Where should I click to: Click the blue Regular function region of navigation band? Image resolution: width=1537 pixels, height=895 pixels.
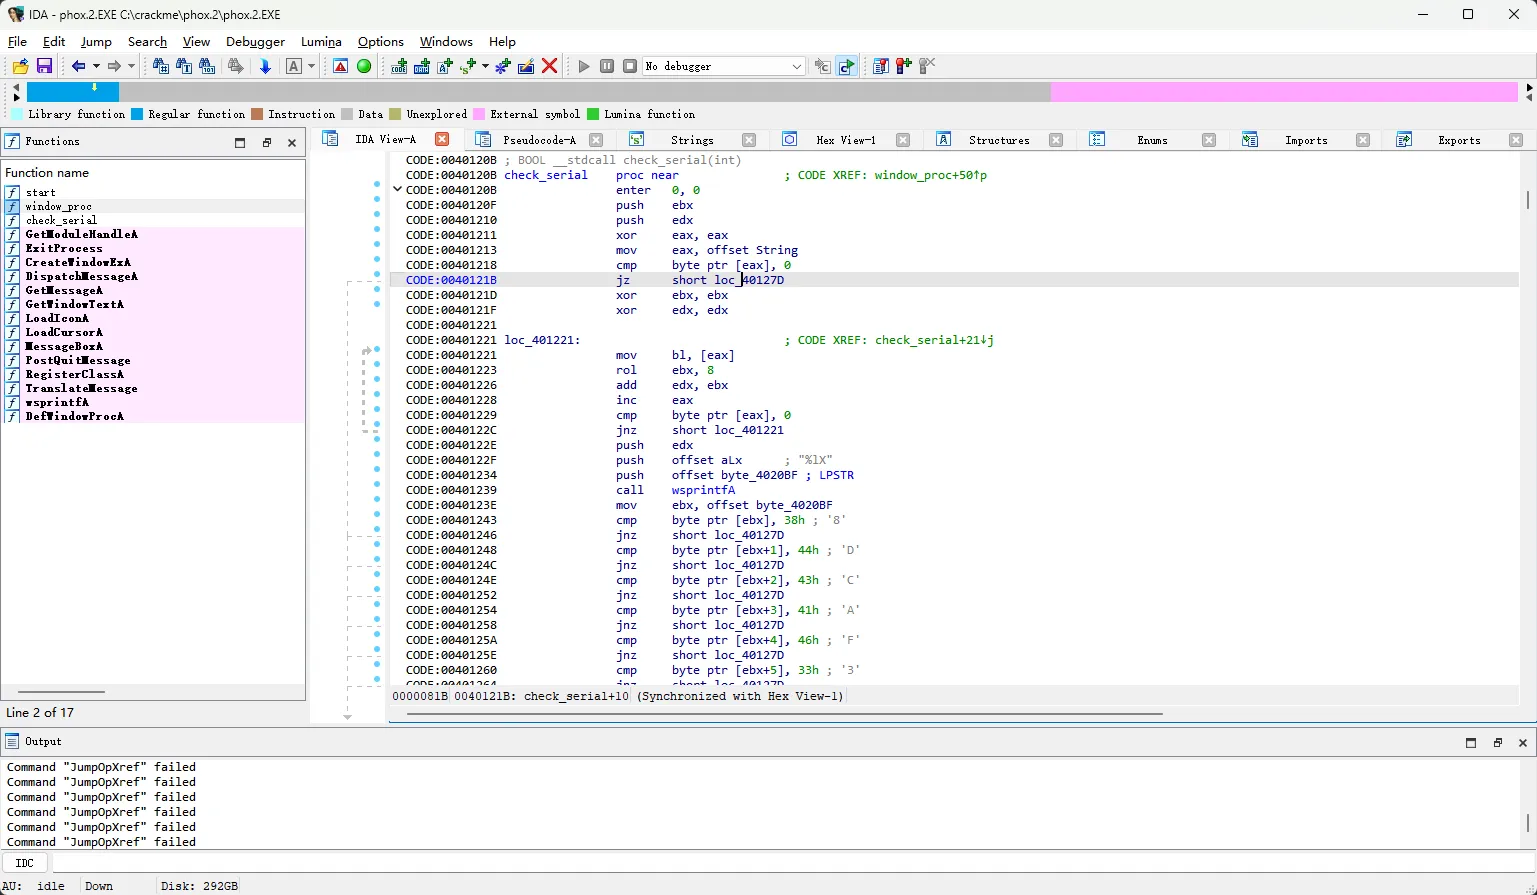click(73, 92)
